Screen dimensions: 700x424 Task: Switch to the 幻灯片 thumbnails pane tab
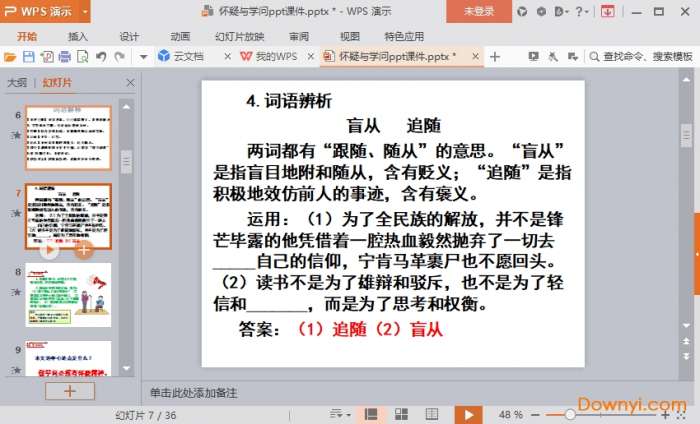point(57,83)
